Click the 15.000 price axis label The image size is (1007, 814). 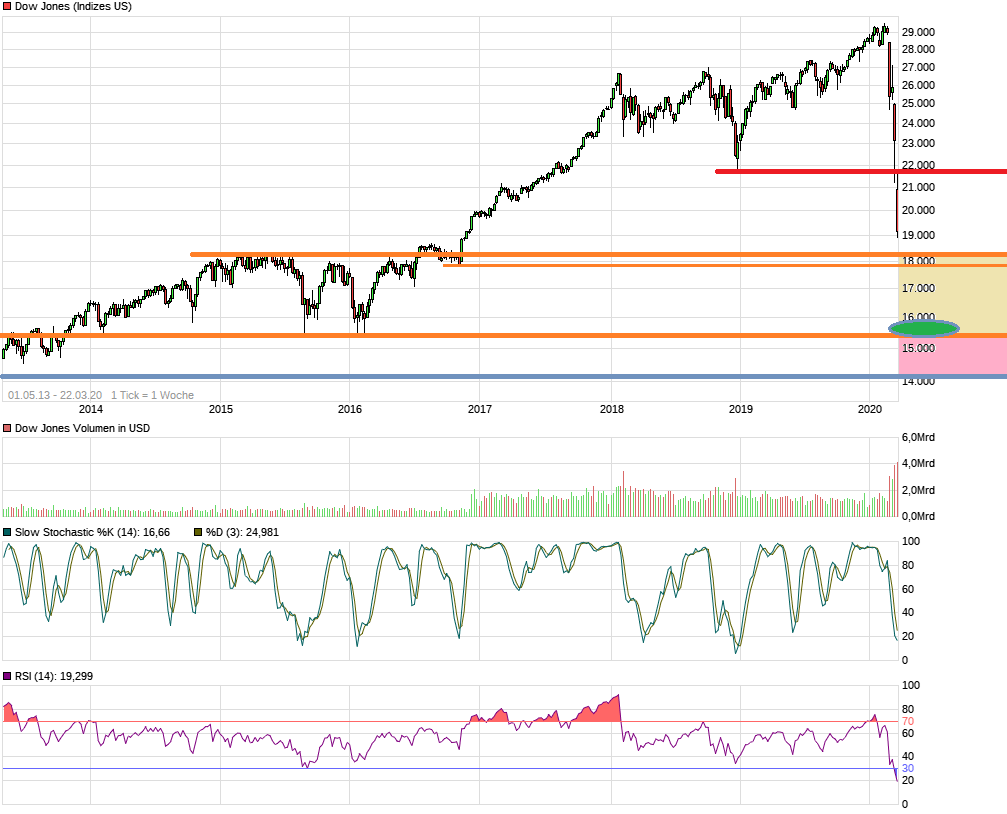click(918, 348)
